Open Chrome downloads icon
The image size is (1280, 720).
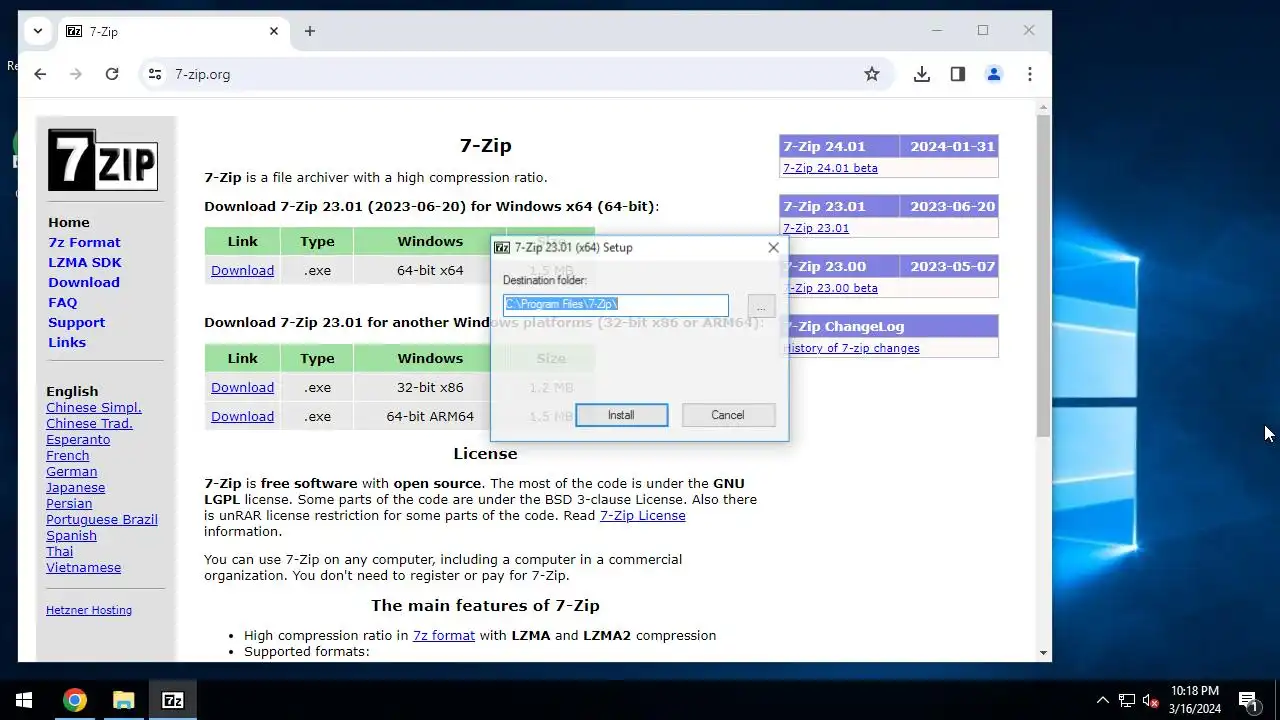[922, 74]
